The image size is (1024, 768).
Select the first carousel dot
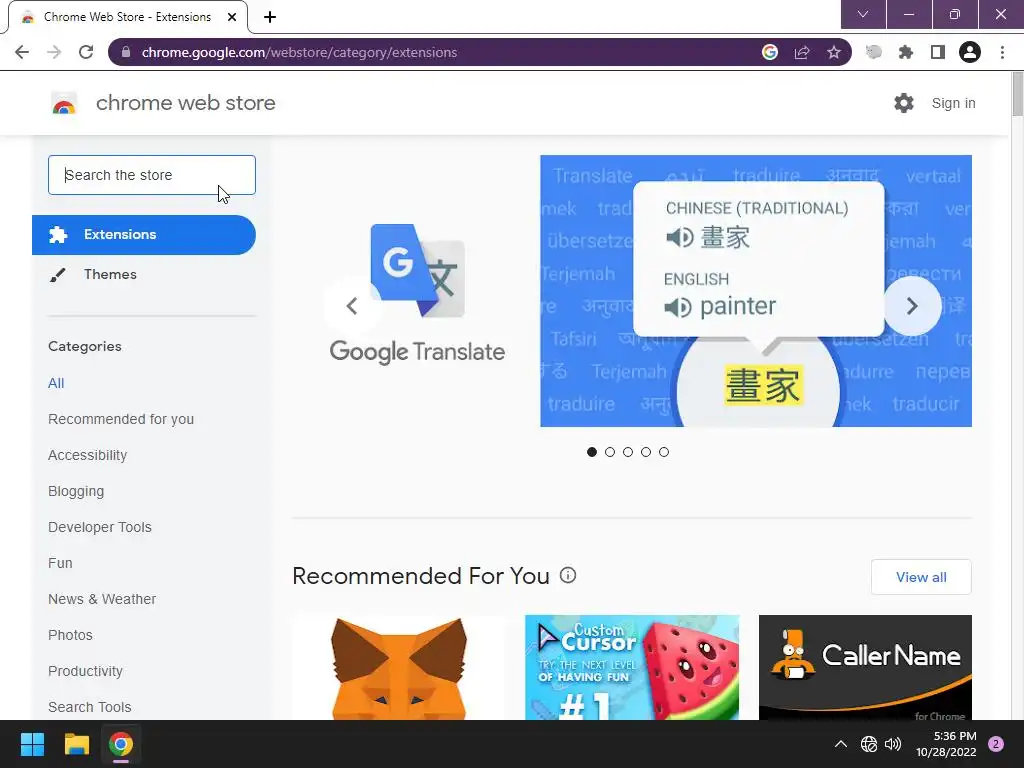592,452
